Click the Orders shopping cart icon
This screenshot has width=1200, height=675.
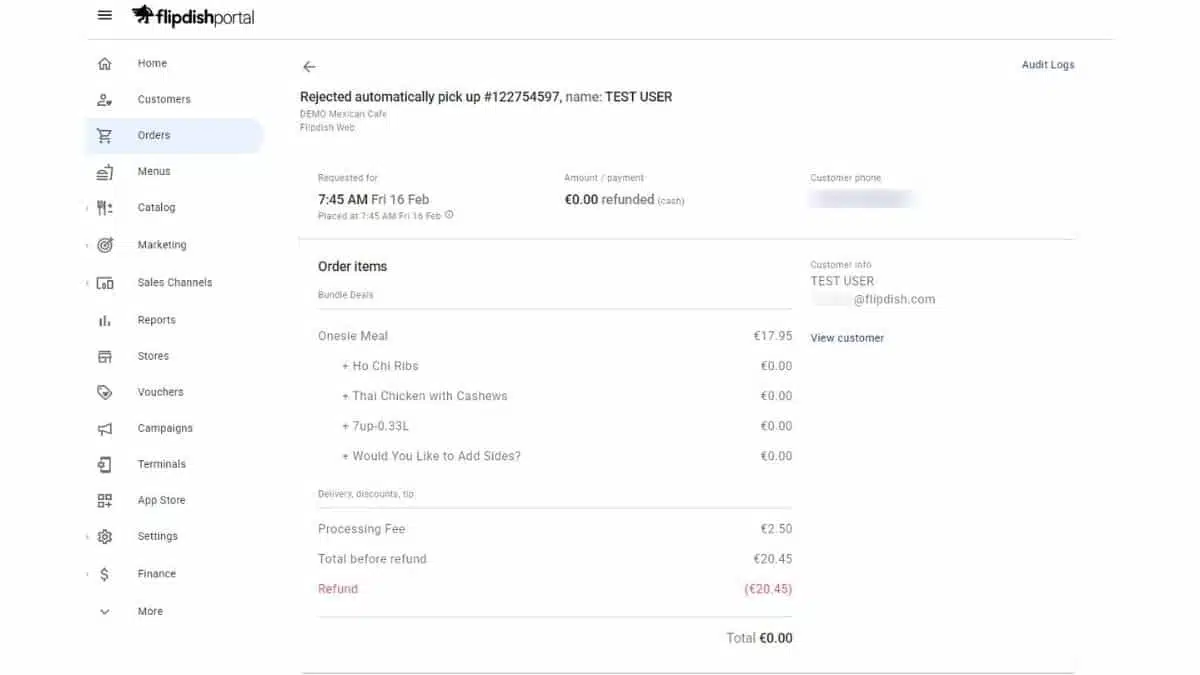(105, 136)
